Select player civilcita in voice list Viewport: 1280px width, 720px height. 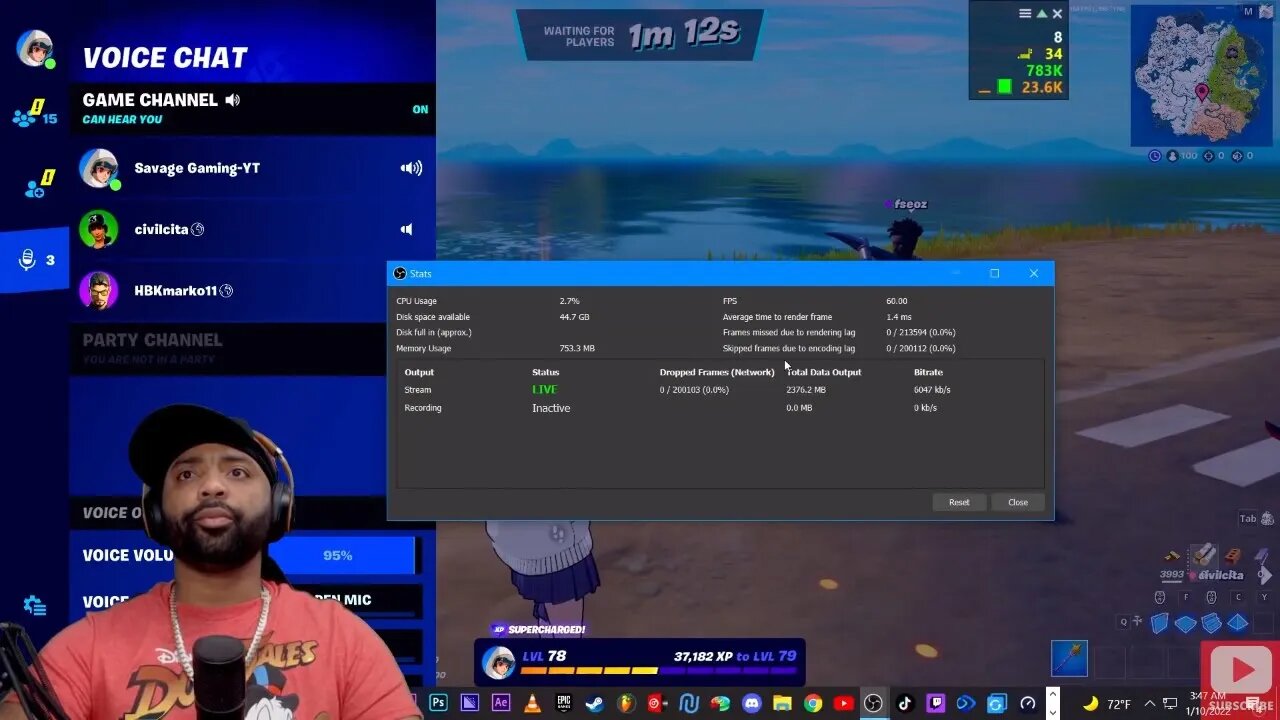(x=252, y=229)
